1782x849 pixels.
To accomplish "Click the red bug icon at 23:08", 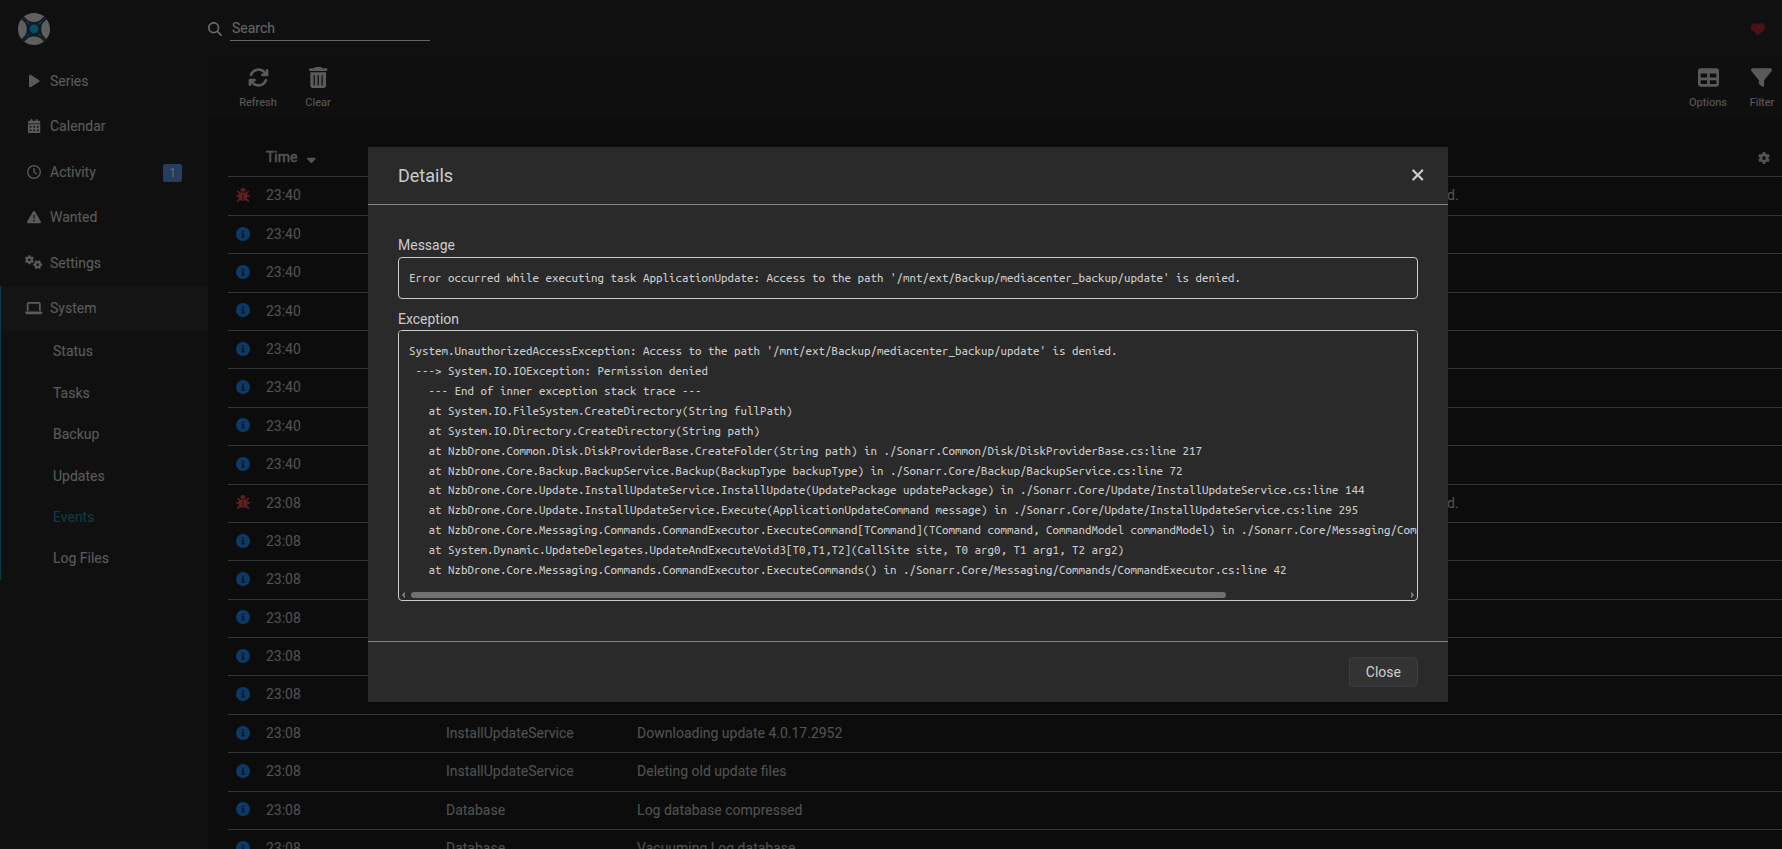I will point(243,503).
